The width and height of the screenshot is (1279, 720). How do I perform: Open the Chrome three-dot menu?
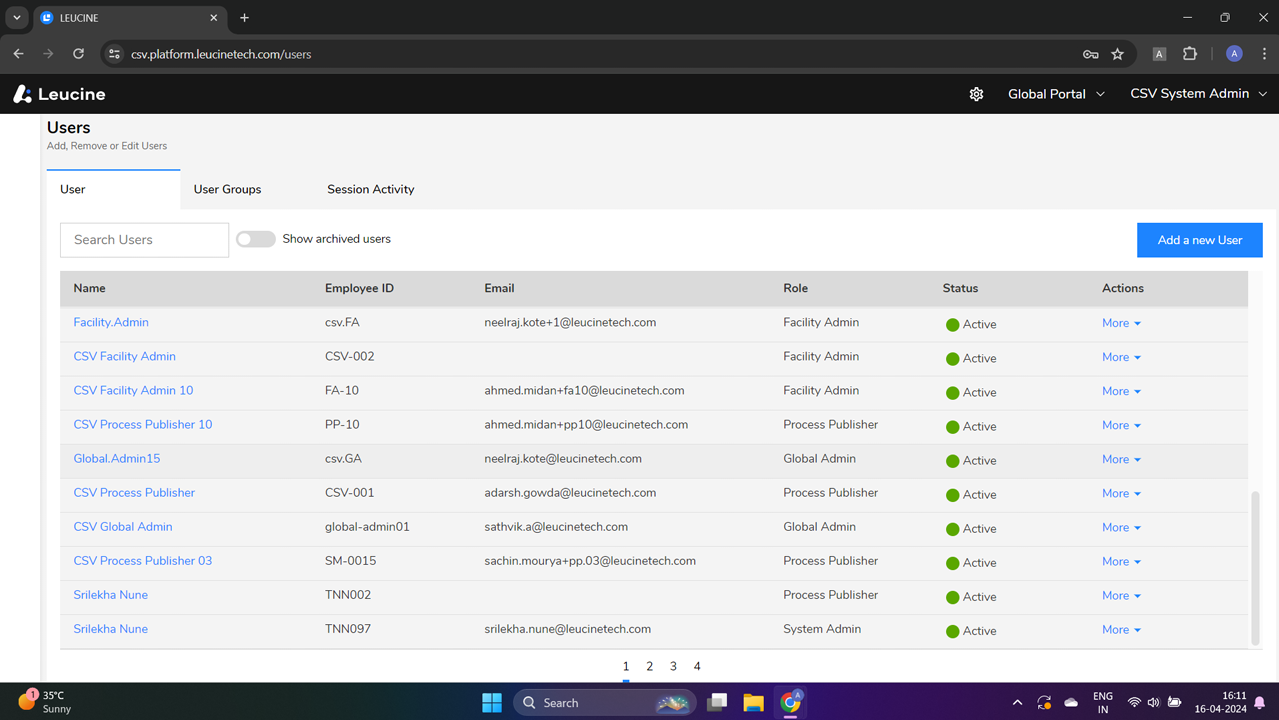pyautogui.click(x=1264, y=54)
